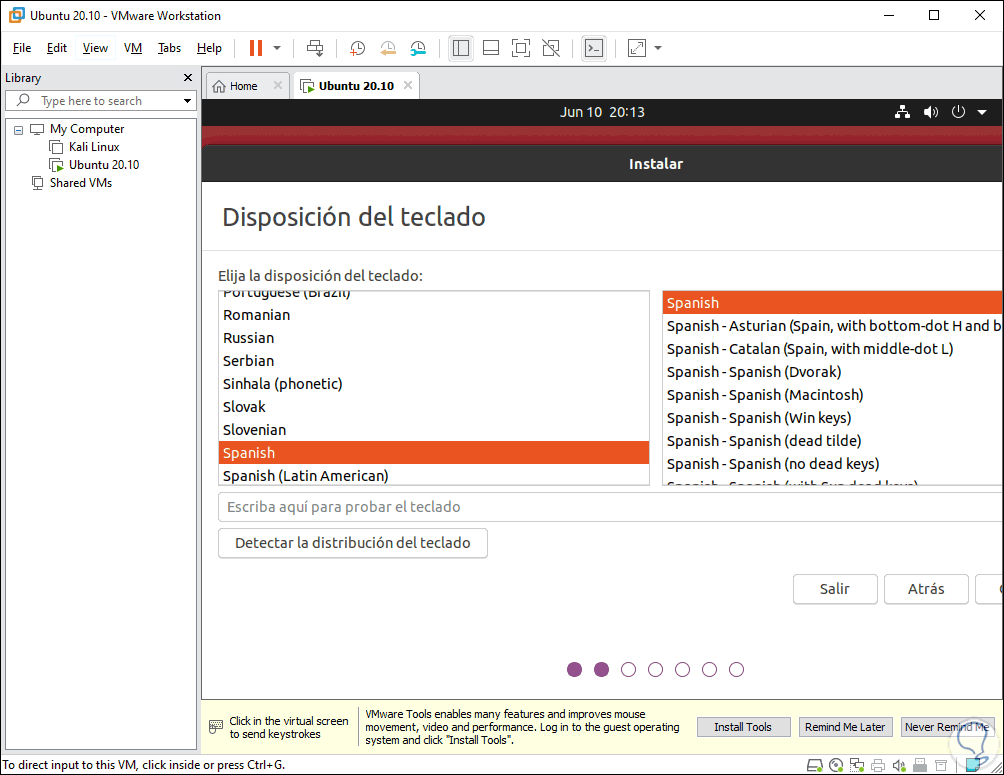Enter full screen mode icon

coord(521,48)
